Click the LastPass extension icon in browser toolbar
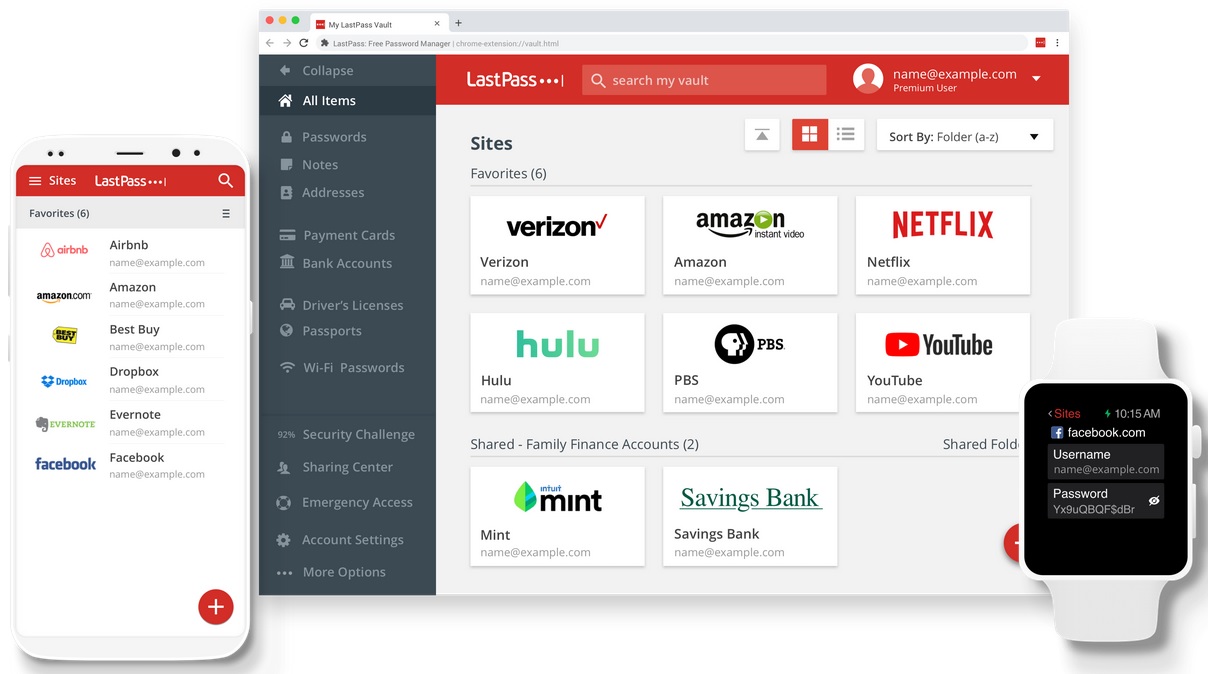The height and width of the screenshot is (674, 1208). coord(1040,42)
